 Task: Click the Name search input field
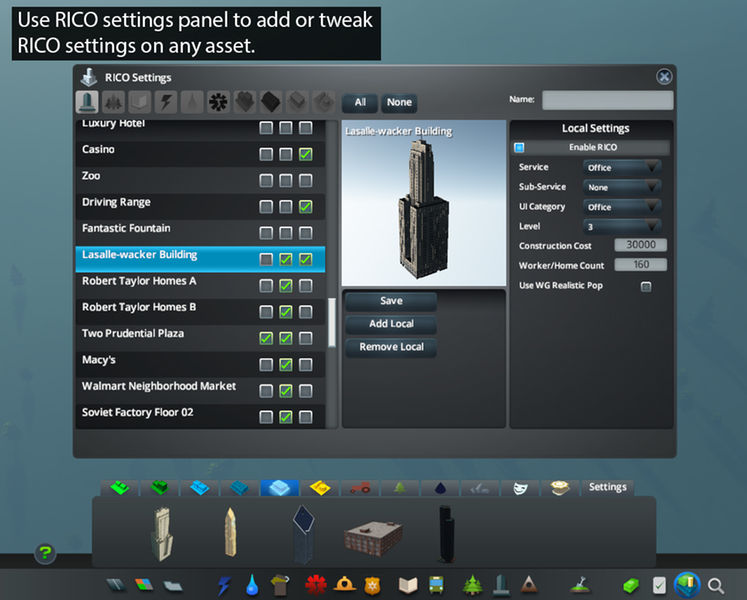[607, 100]
